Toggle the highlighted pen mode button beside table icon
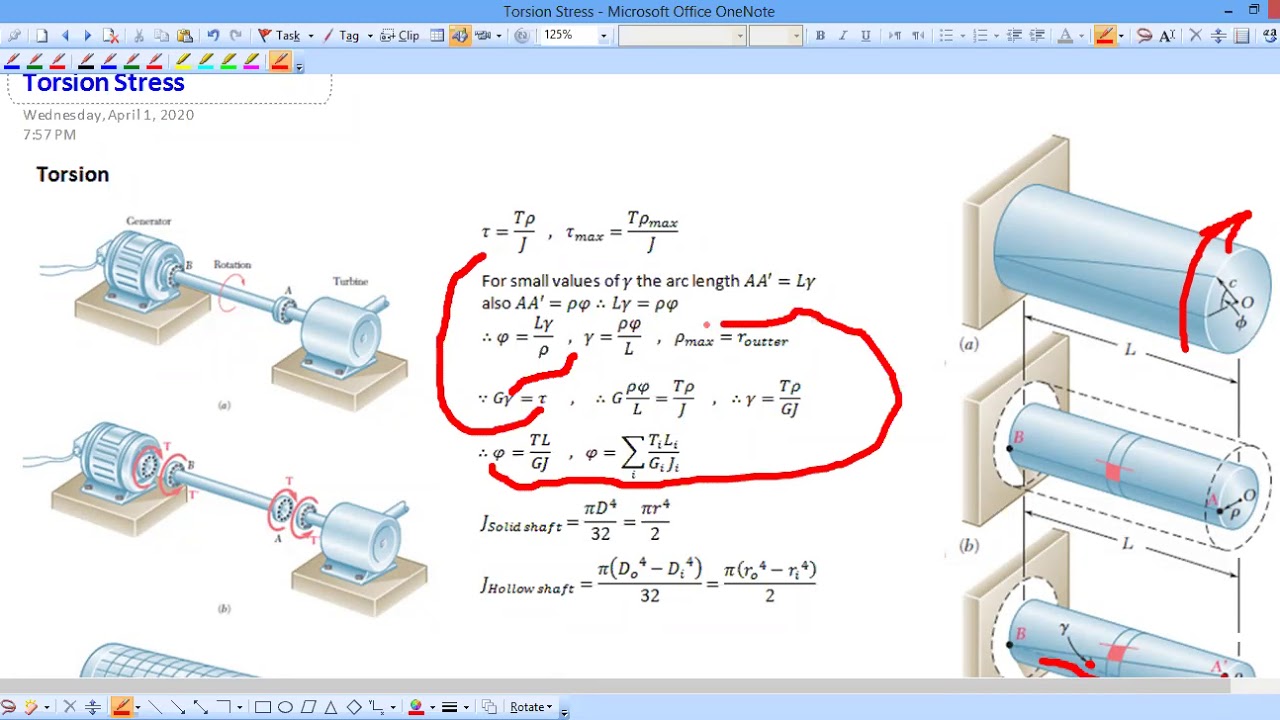Image resolution: width=1280 pixels, height=720 pixels. pos(460,35)
